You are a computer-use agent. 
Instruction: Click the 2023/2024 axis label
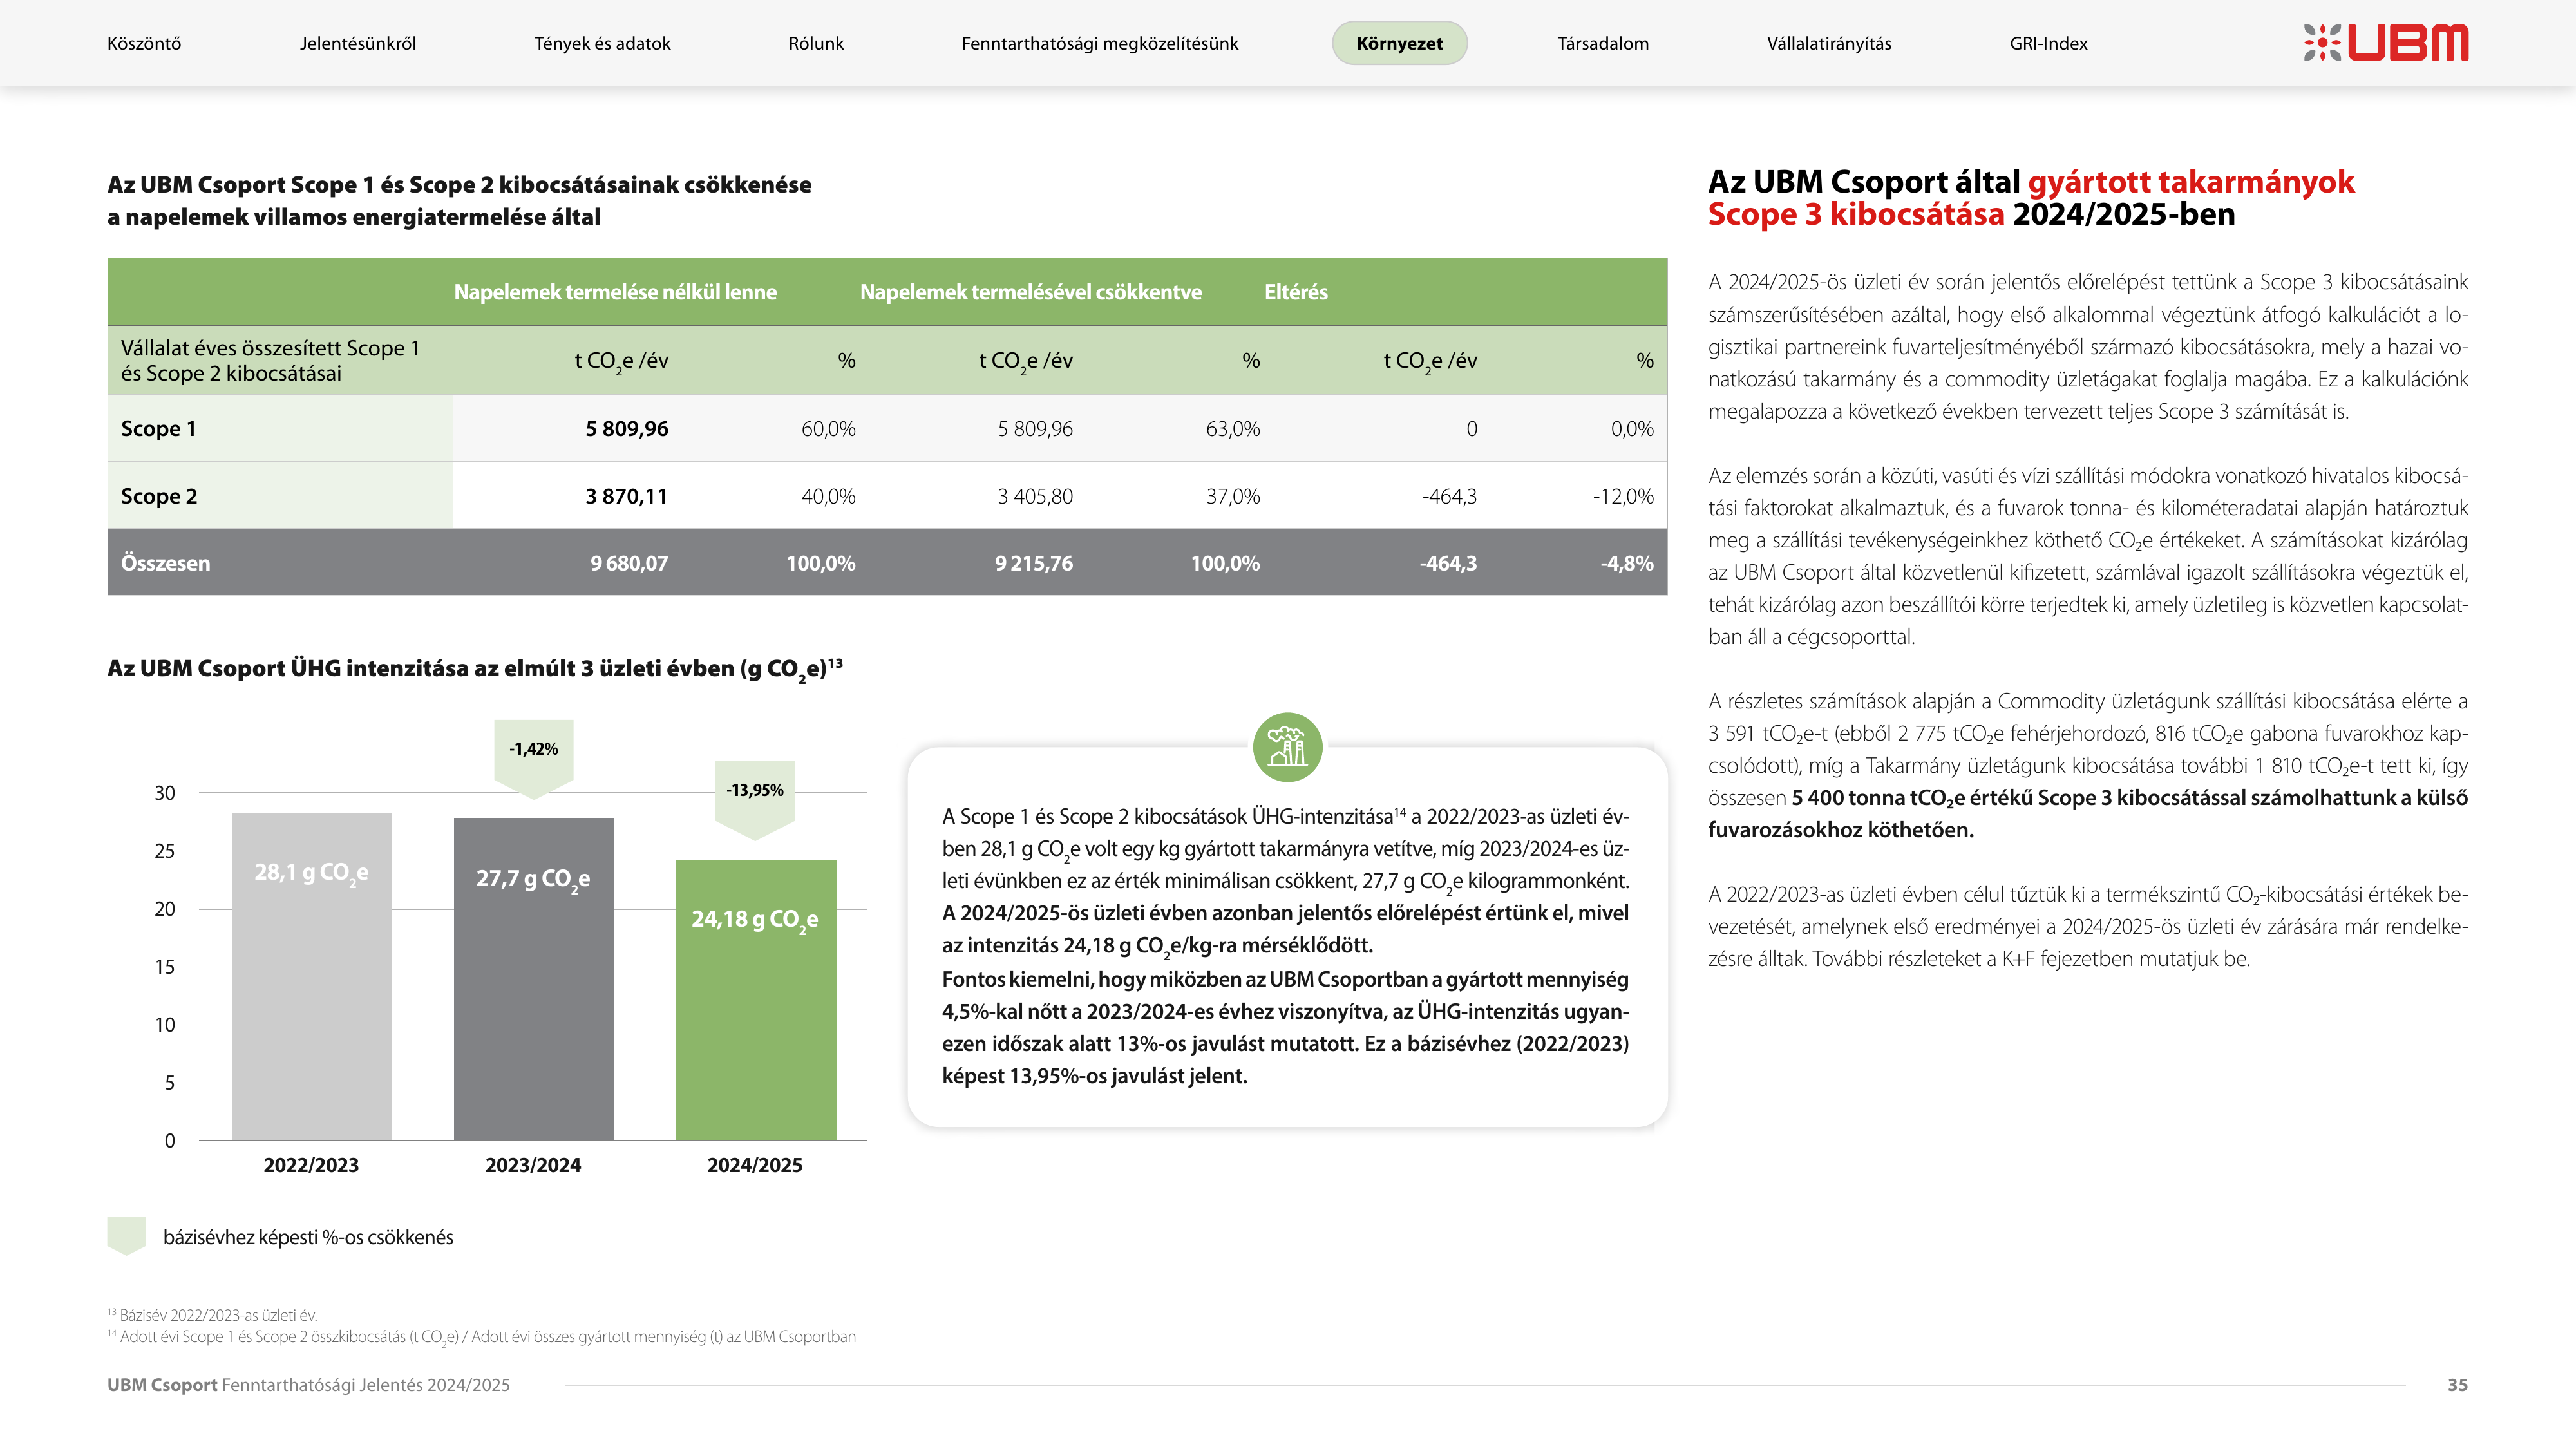533,1165
